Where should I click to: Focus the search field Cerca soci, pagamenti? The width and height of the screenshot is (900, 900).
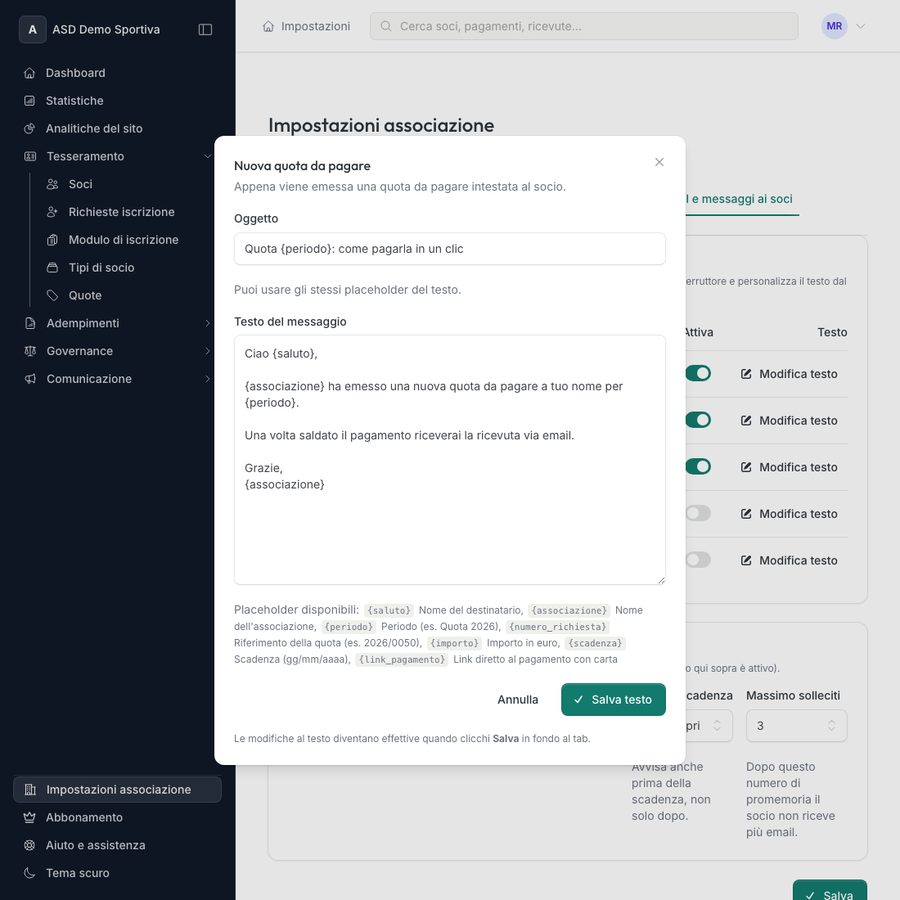click(x=584, y=26)
